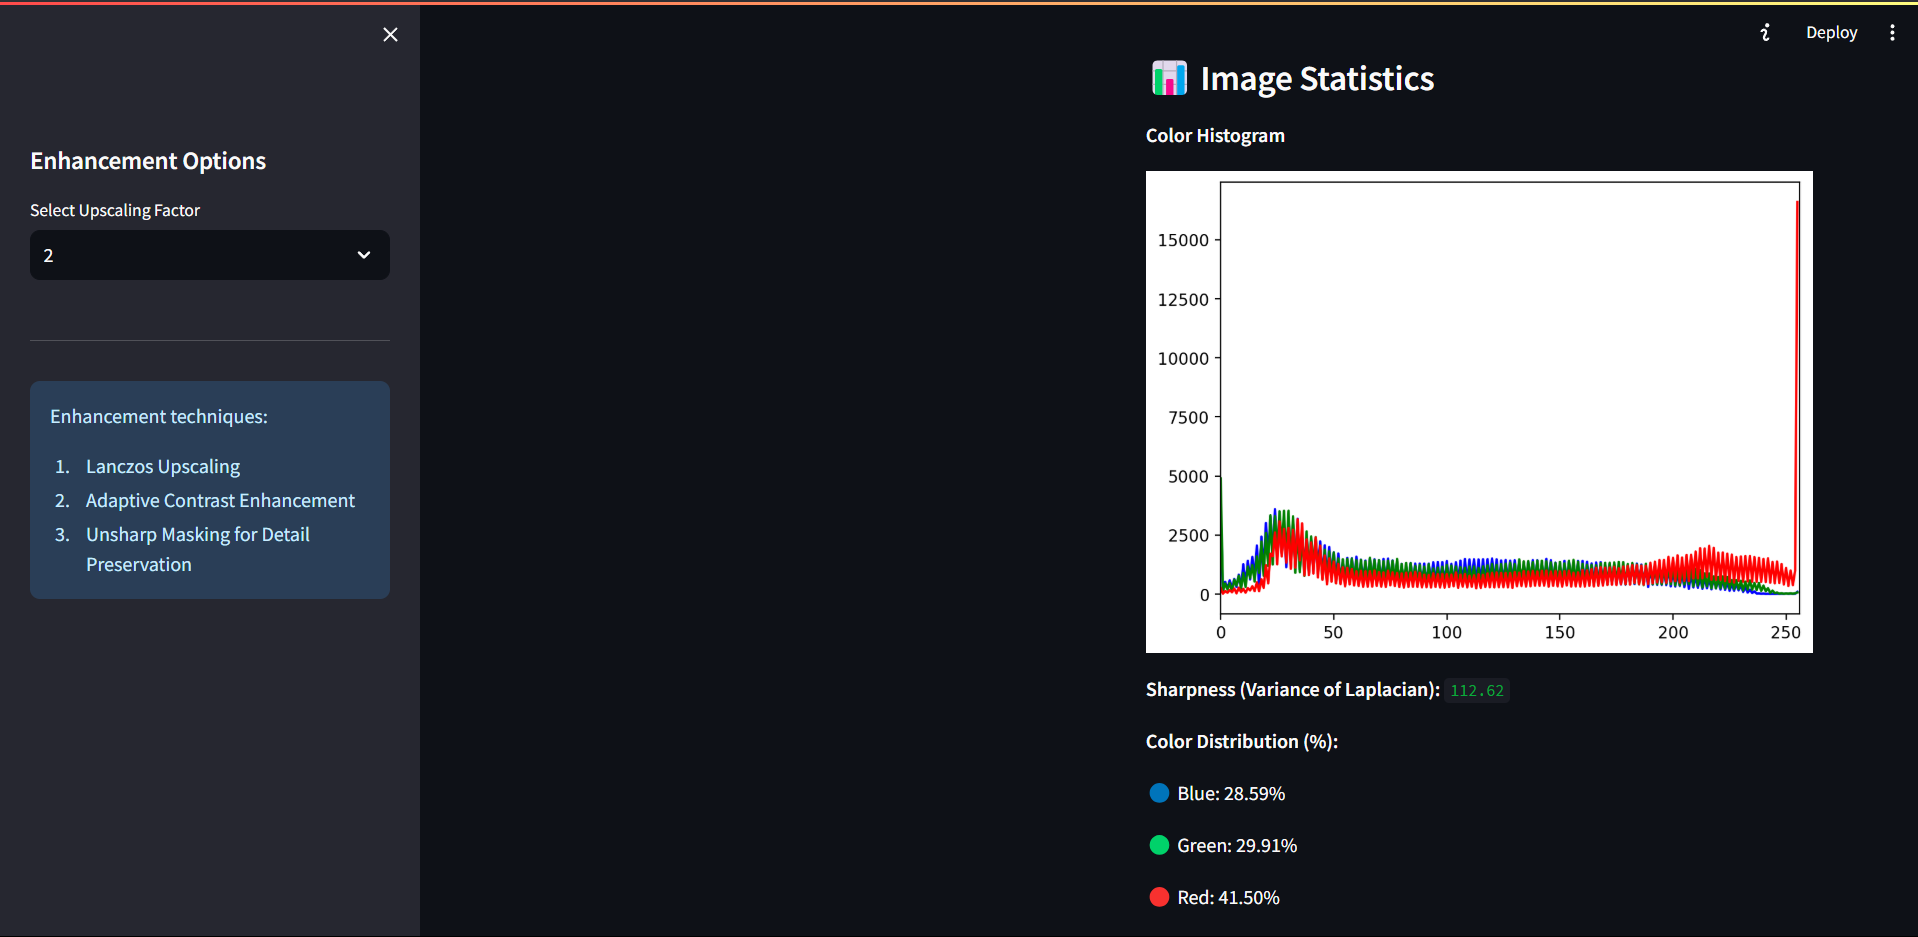This screenshot has height=937, width=1918.
Task: Click the Deploy button
Action: (1831, 33)
